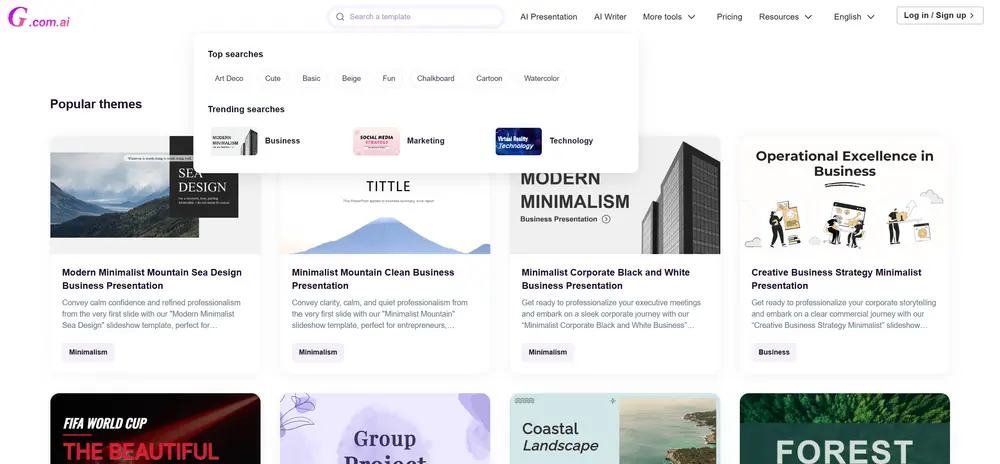Click Minimalism tag under Mountain Clean card
This screenshot has width=1000, height=464.
click(x=318, y=352)
